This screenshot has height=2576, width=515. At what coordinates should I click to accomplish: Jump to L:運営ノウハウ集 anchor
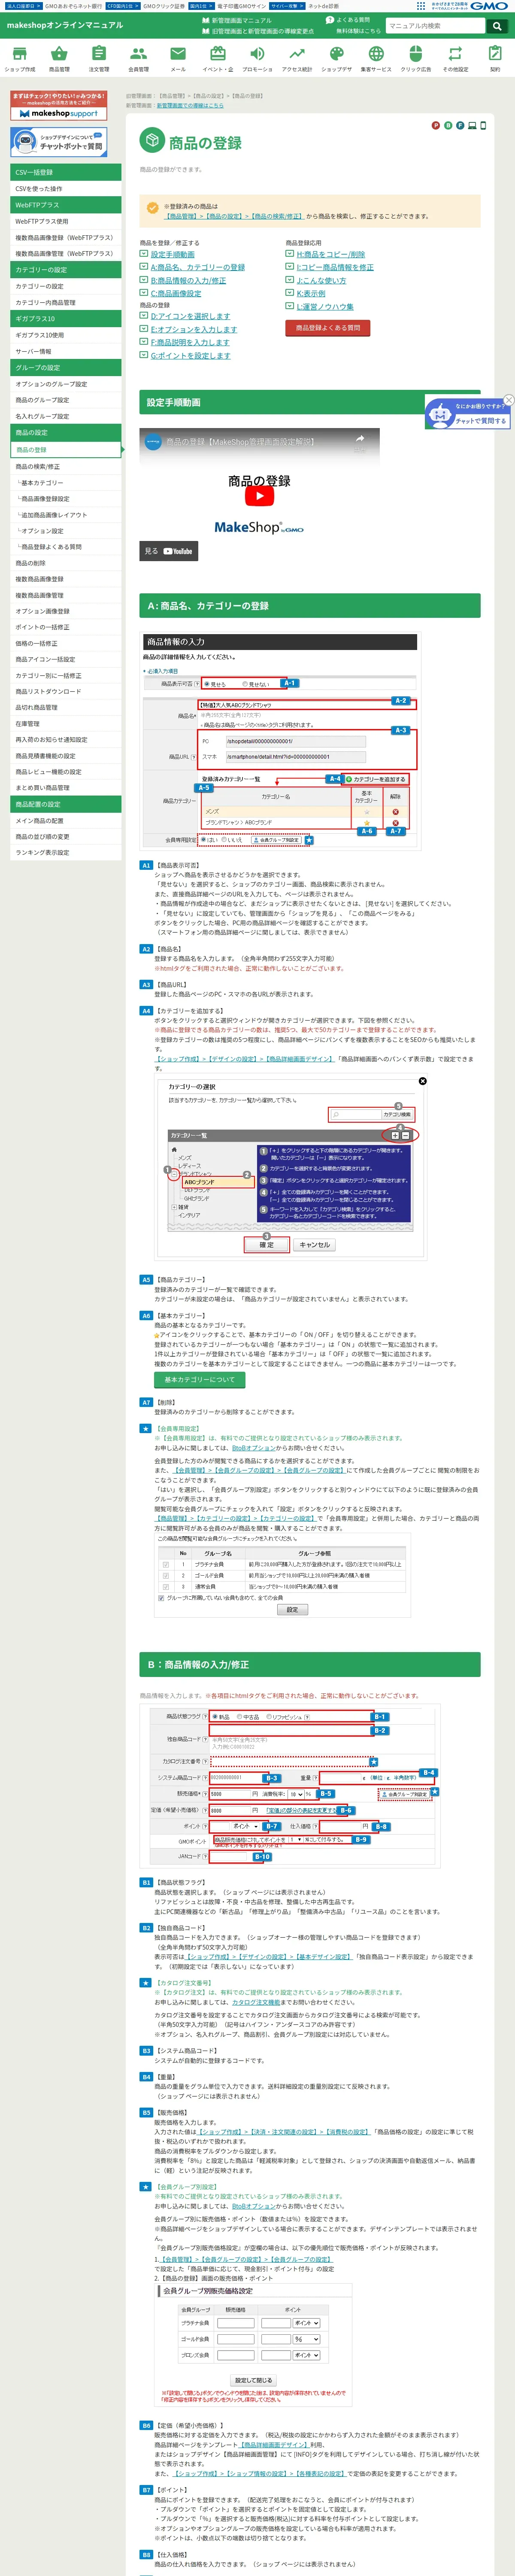click(x=324, y=307)
